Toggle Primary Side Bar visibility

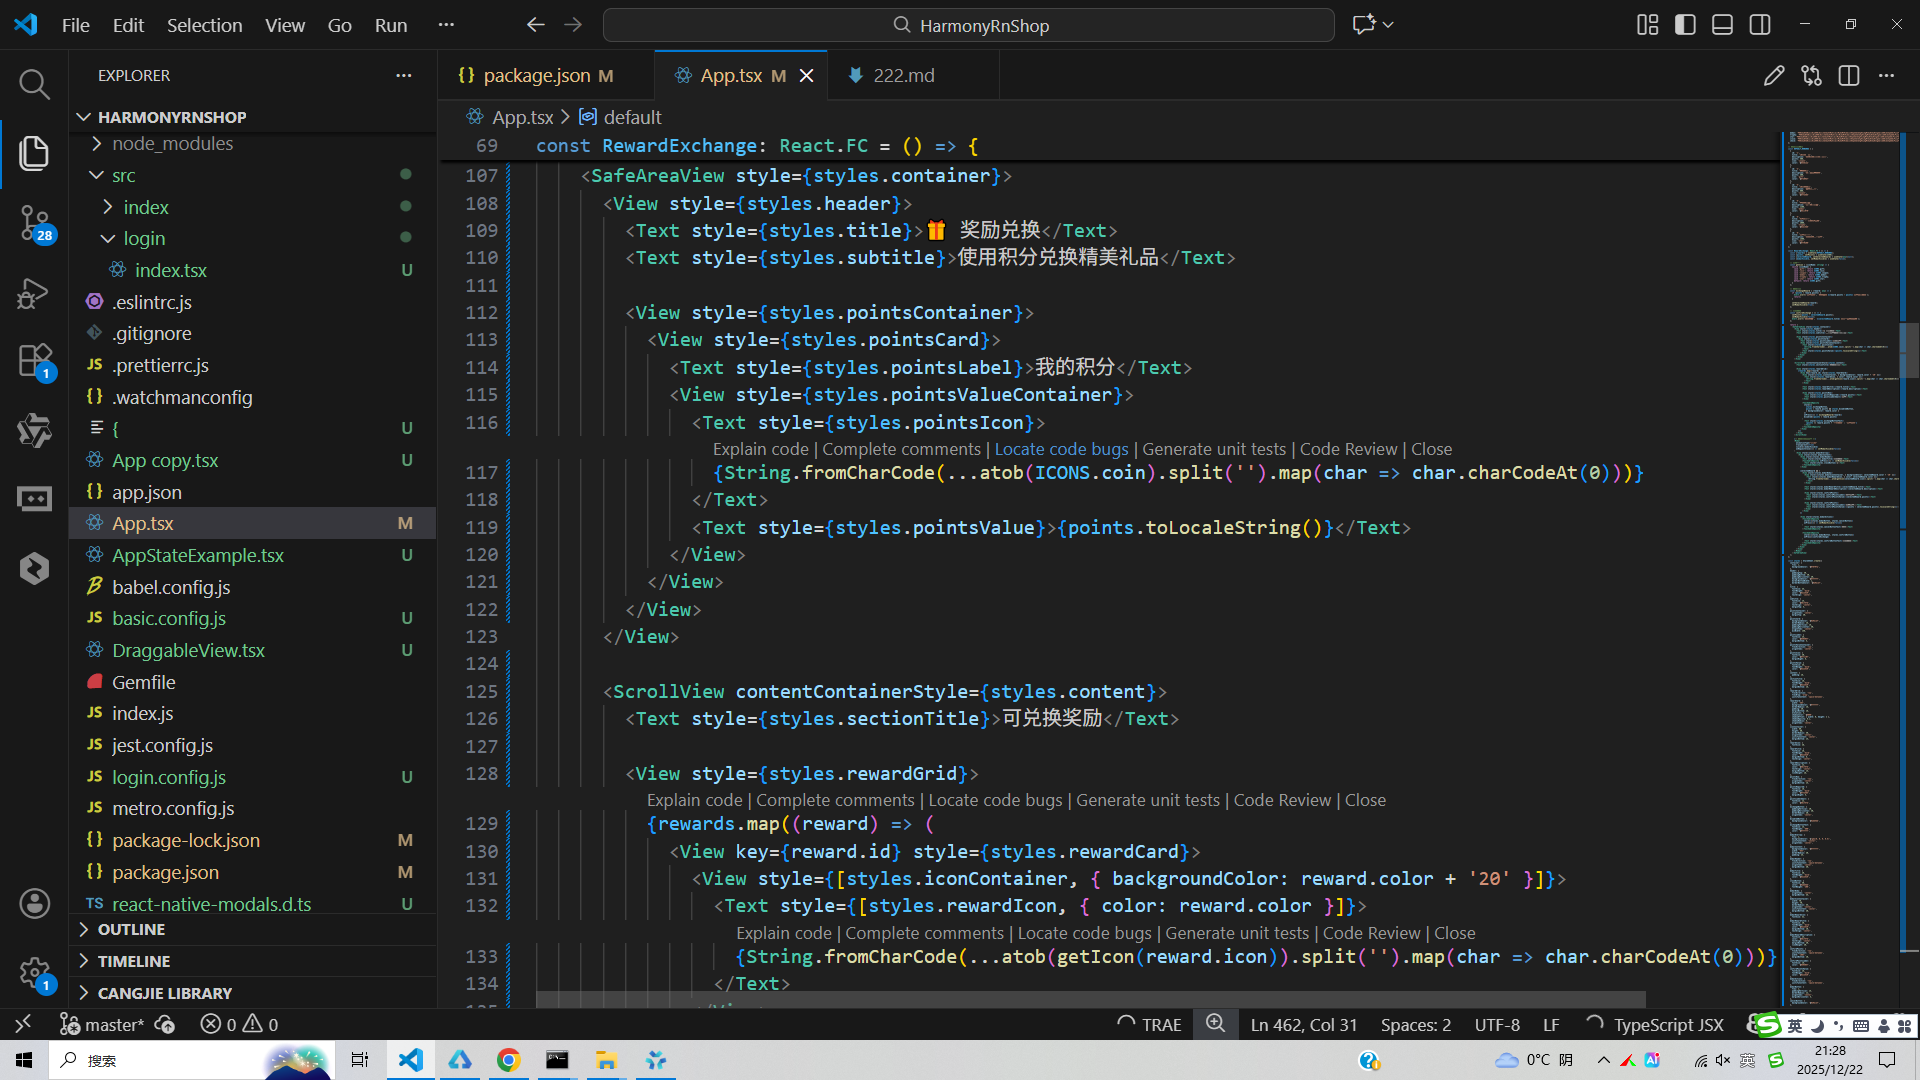tap(1685, 25)
